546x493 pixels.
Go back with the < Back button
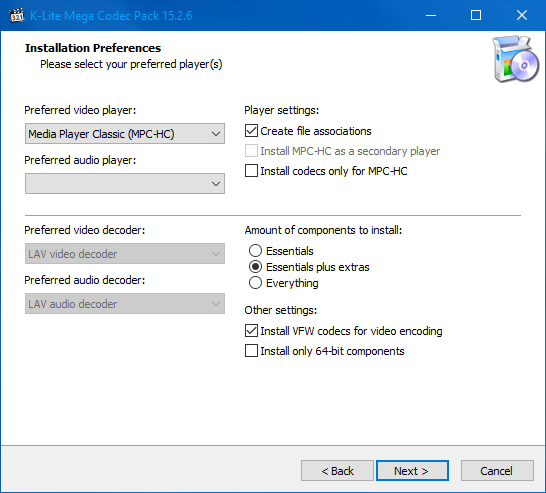tap(337, 471)
